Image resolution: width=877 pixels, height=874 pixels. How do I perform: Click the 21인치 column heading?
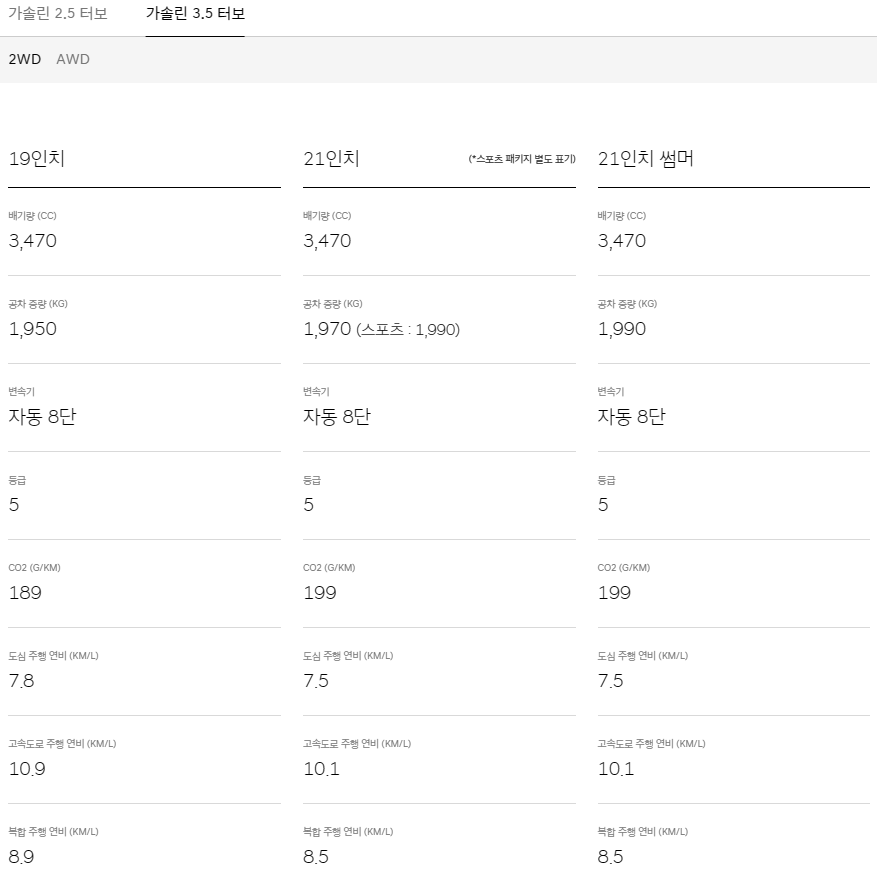pos(331,159)
